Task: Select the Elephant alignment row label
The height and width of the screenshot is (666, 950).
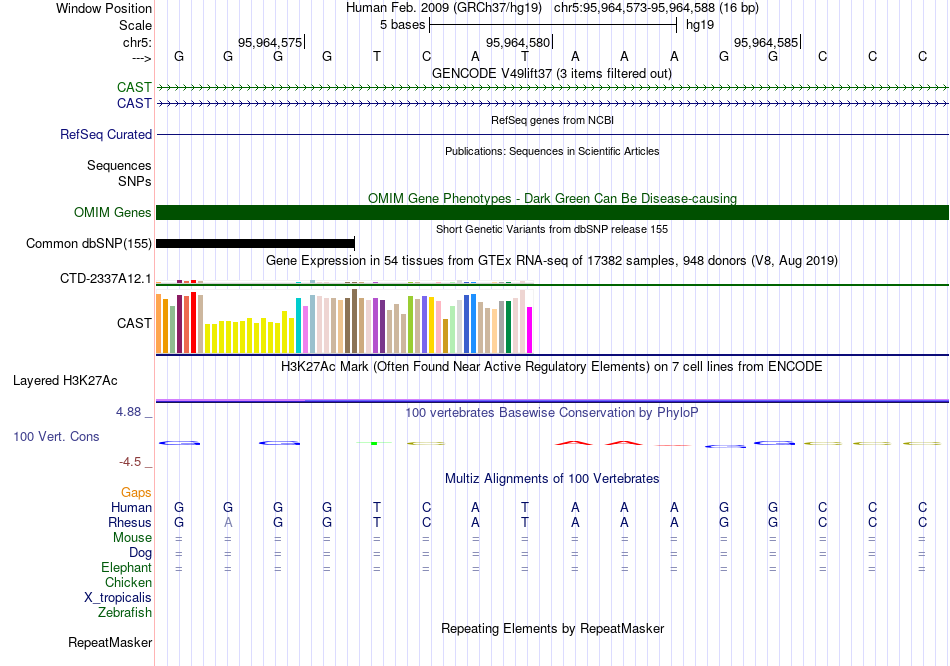Action: [x=126, y=568]
